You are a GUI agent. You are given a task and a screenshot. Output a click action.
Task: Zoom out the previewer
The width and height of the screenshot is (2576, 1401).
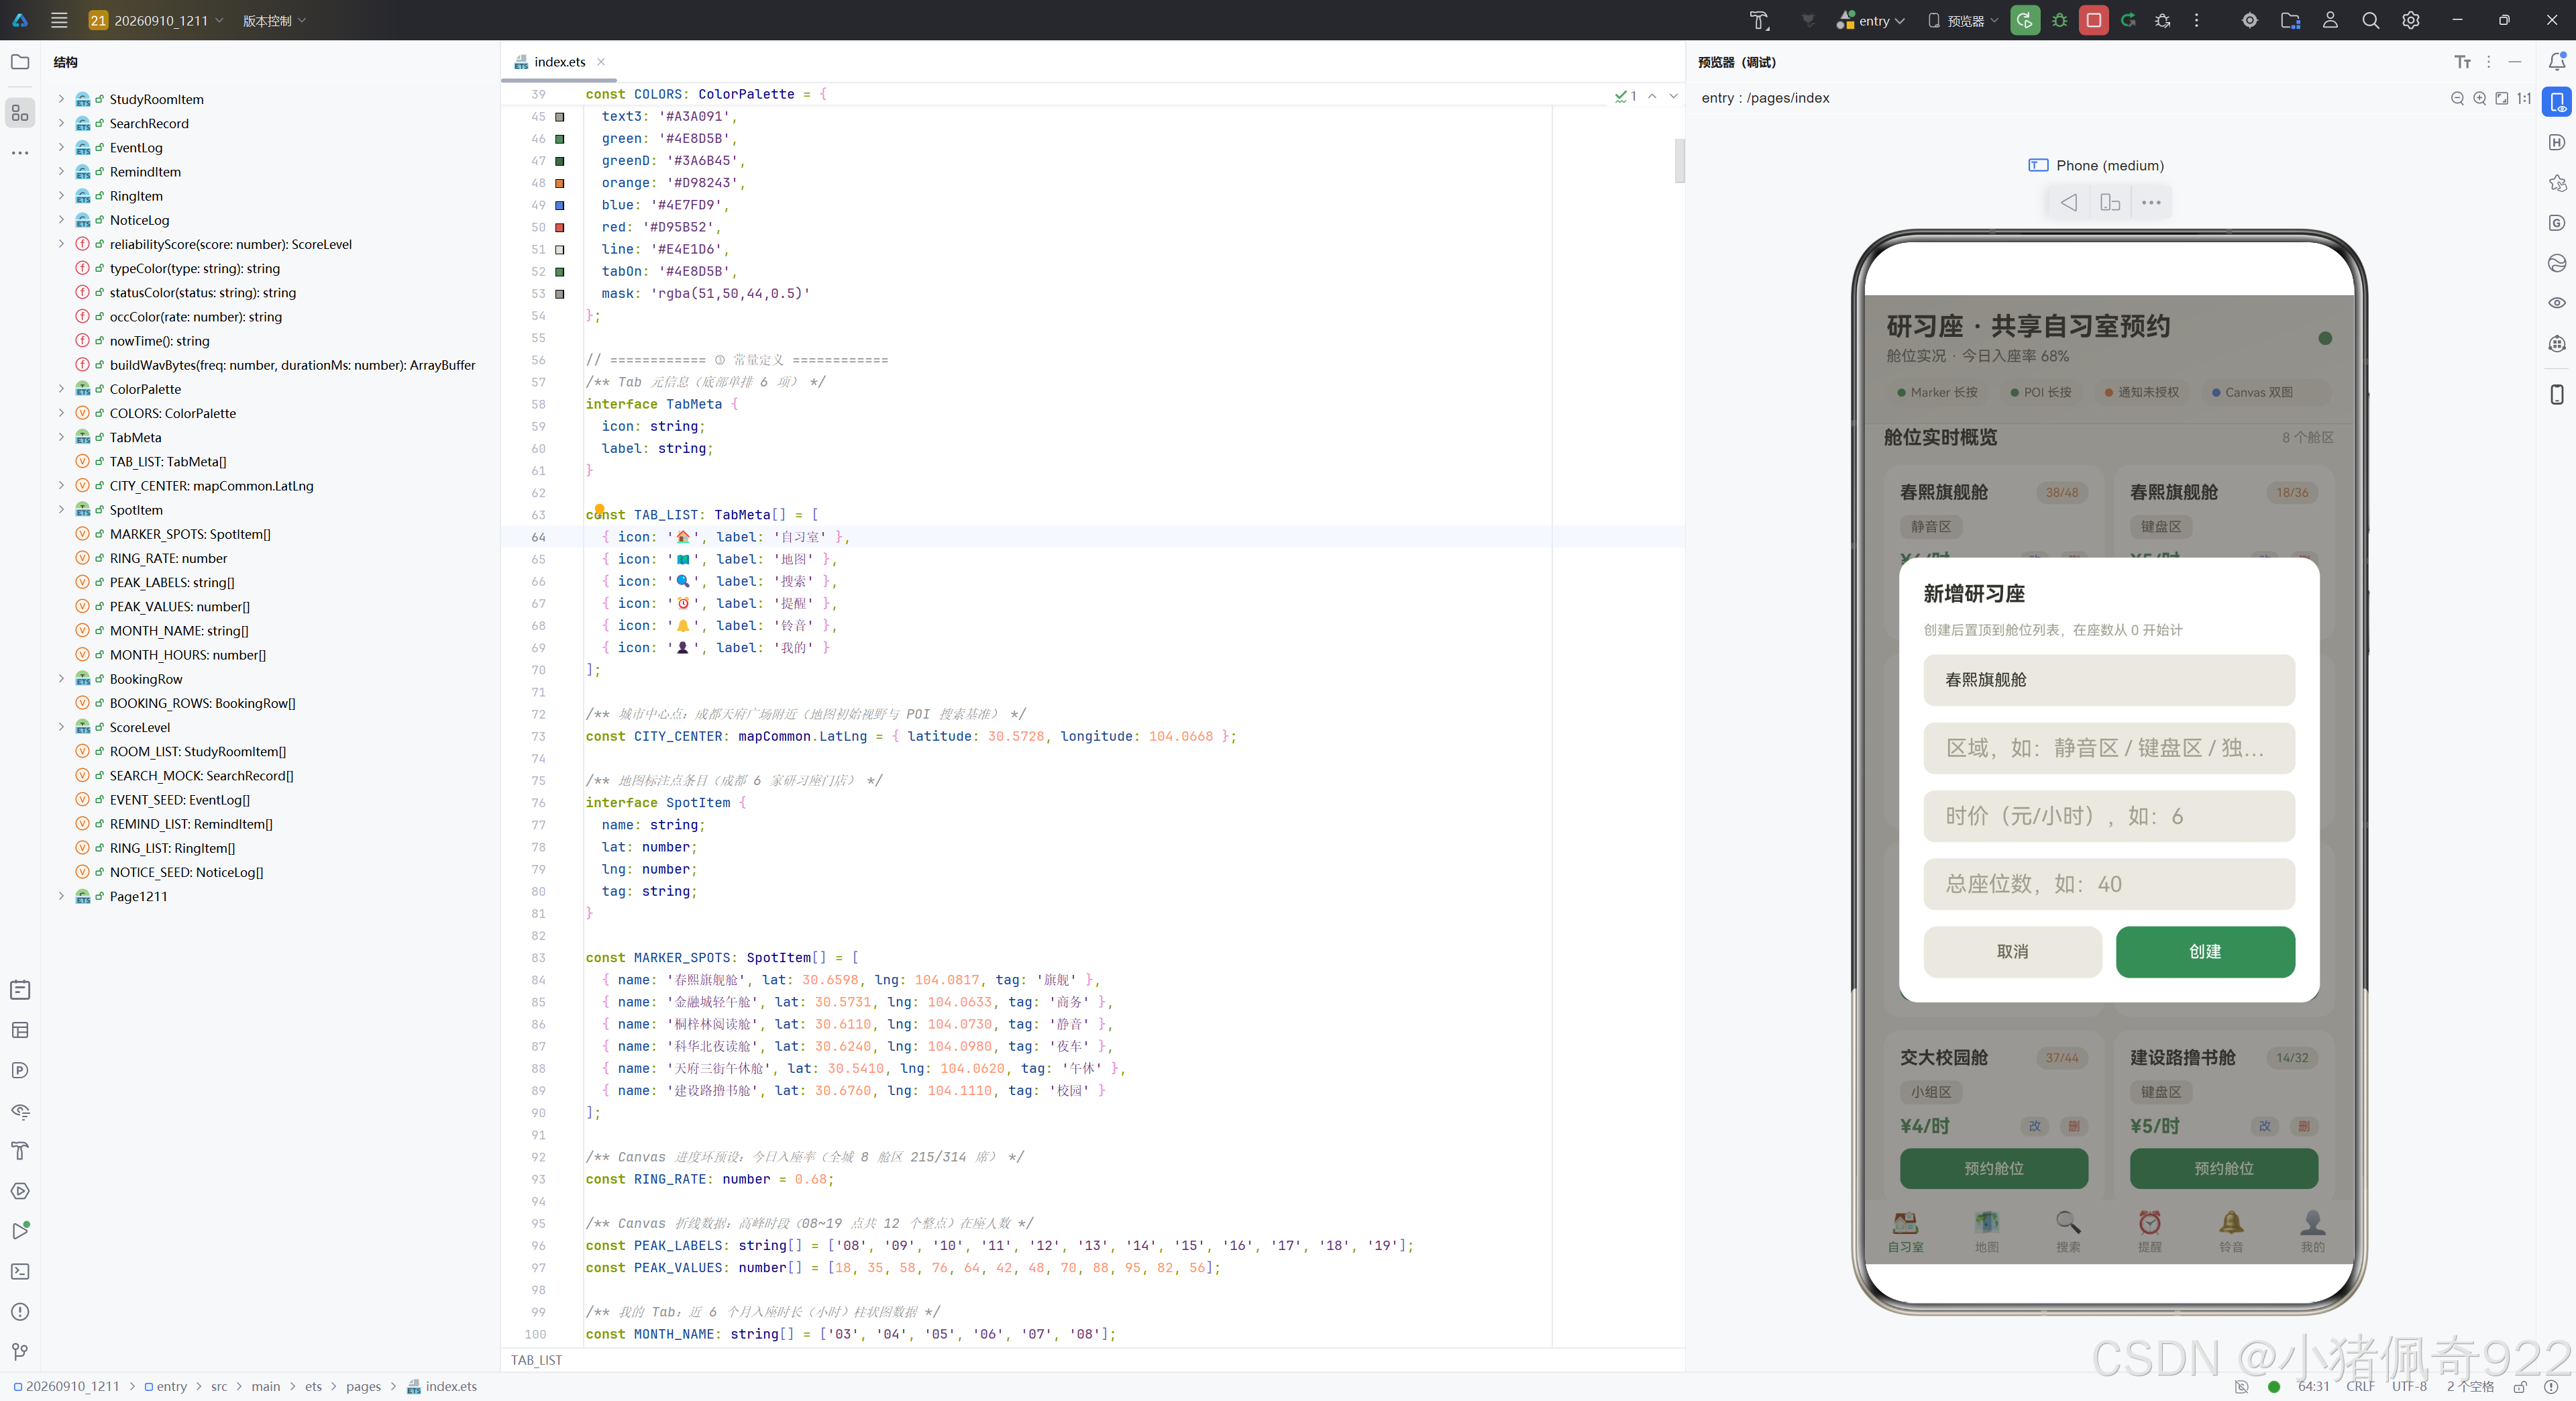click(2457, 98)
